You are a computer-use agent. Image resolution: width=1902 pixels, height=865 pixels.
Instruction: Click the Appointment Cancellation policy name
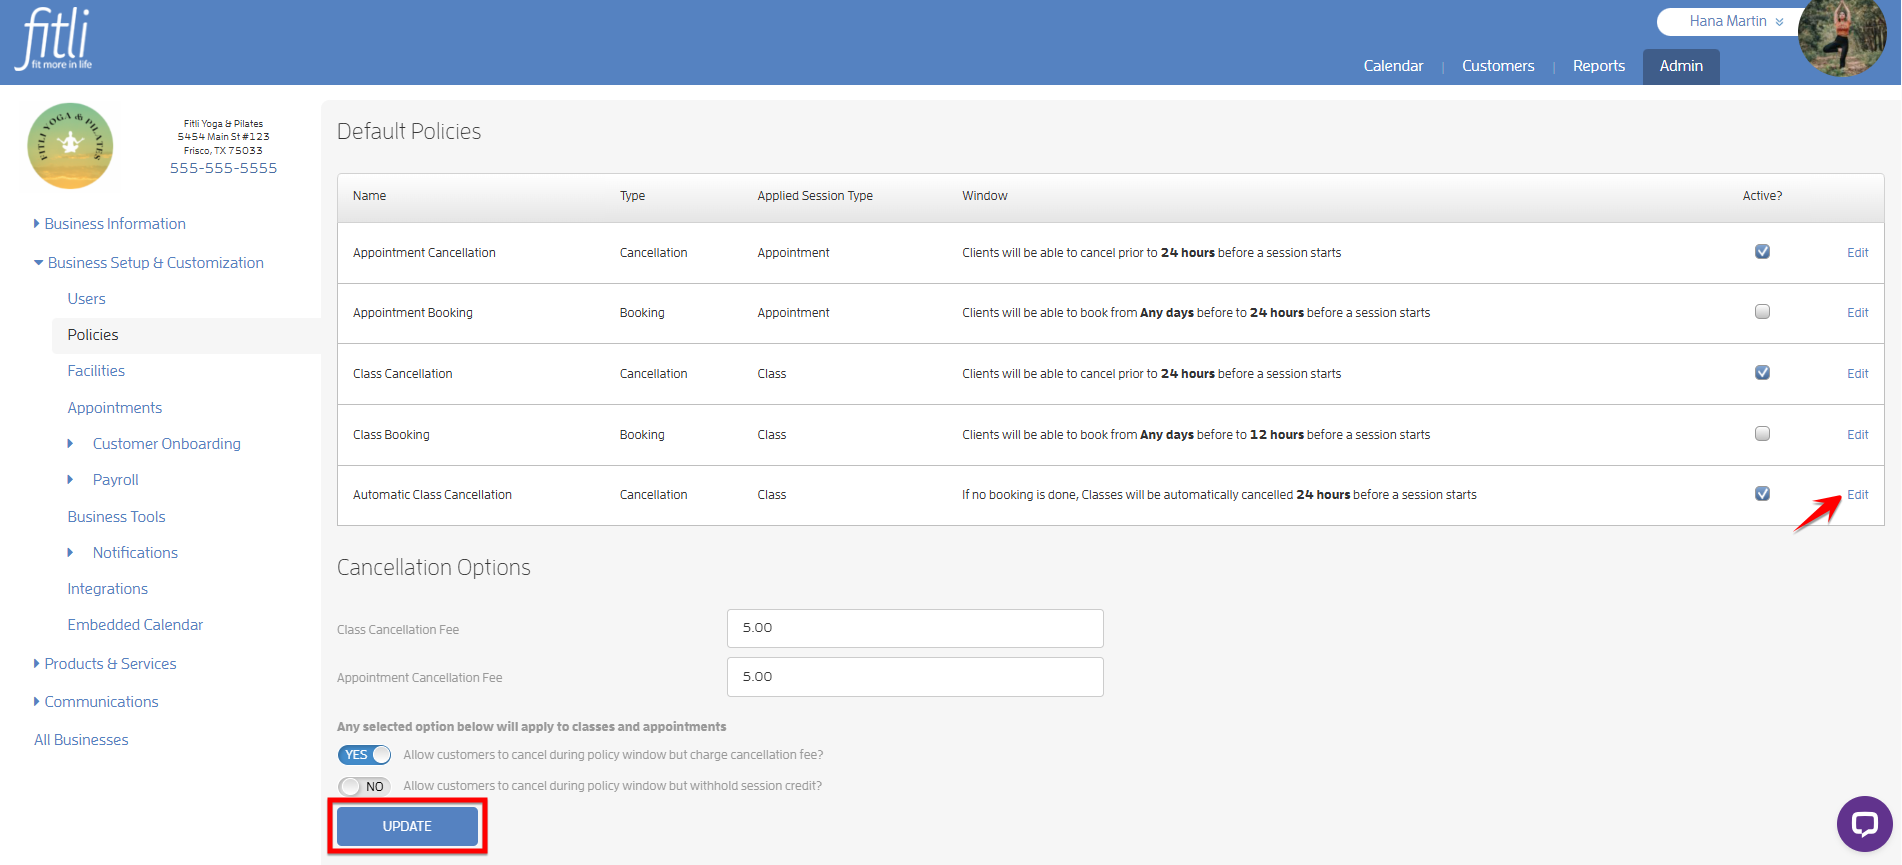[x=424, y=253]
